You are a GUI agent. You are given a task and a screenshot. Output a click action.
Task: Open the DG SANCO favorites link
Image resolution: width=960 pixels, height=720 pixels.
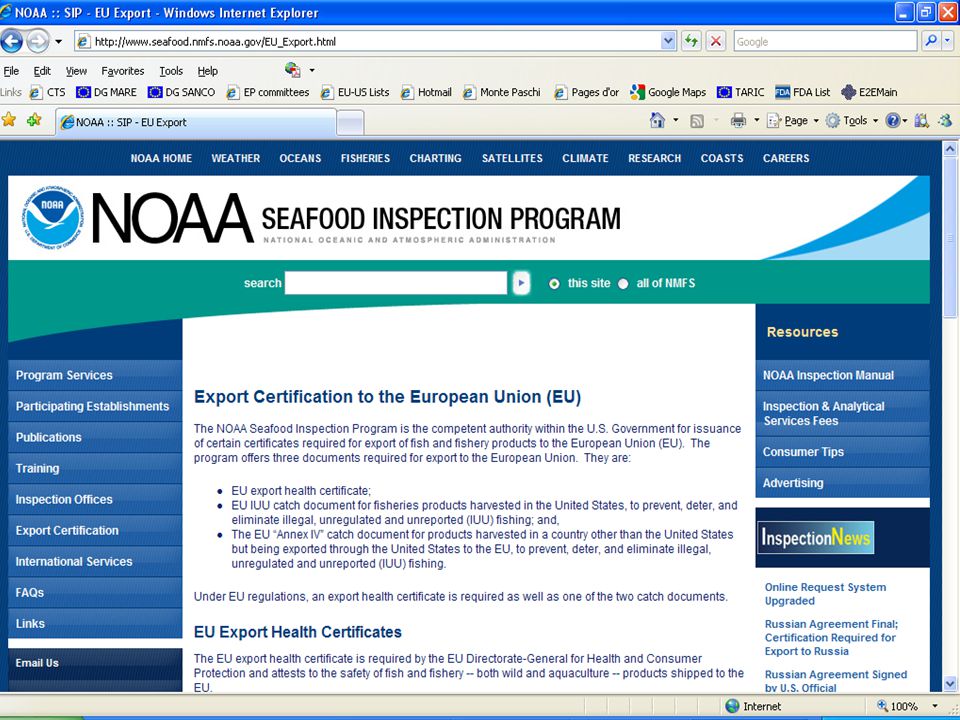(181, 92)
